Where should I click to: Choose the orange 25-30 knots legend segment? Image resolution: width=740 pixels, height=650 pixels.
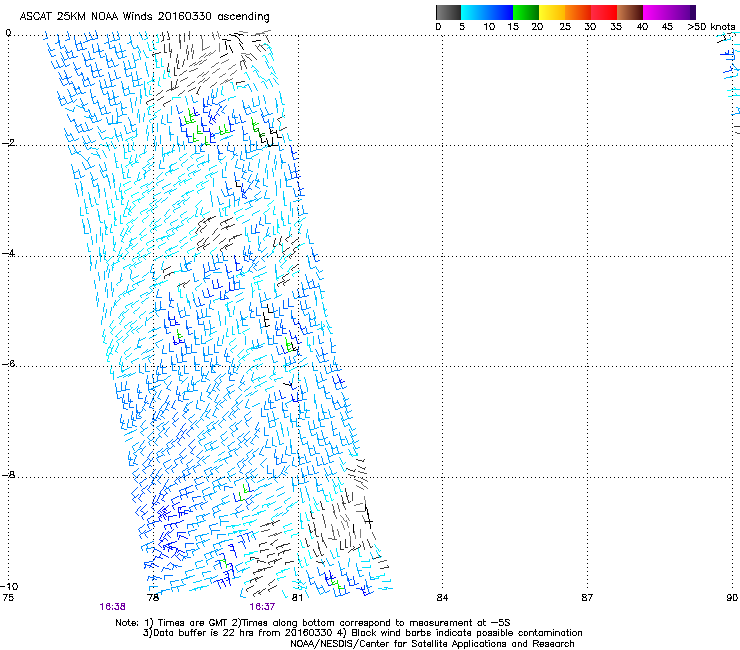pyautogui.click(x=578, y=12)
